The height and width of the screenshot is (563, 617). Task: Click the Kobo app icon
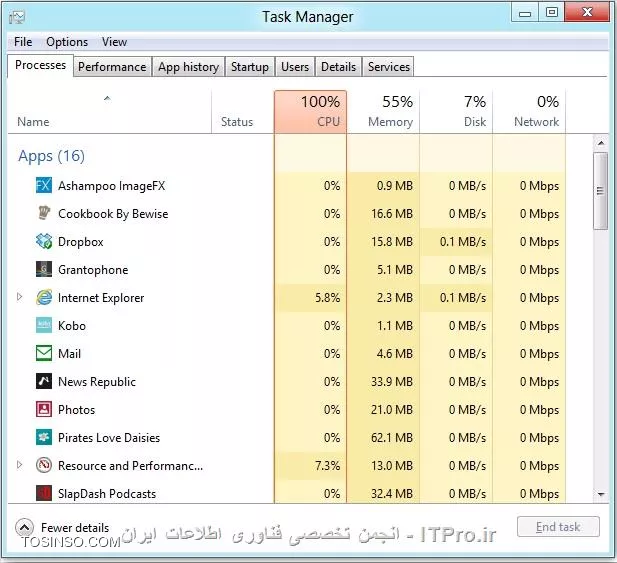(44, 325)
